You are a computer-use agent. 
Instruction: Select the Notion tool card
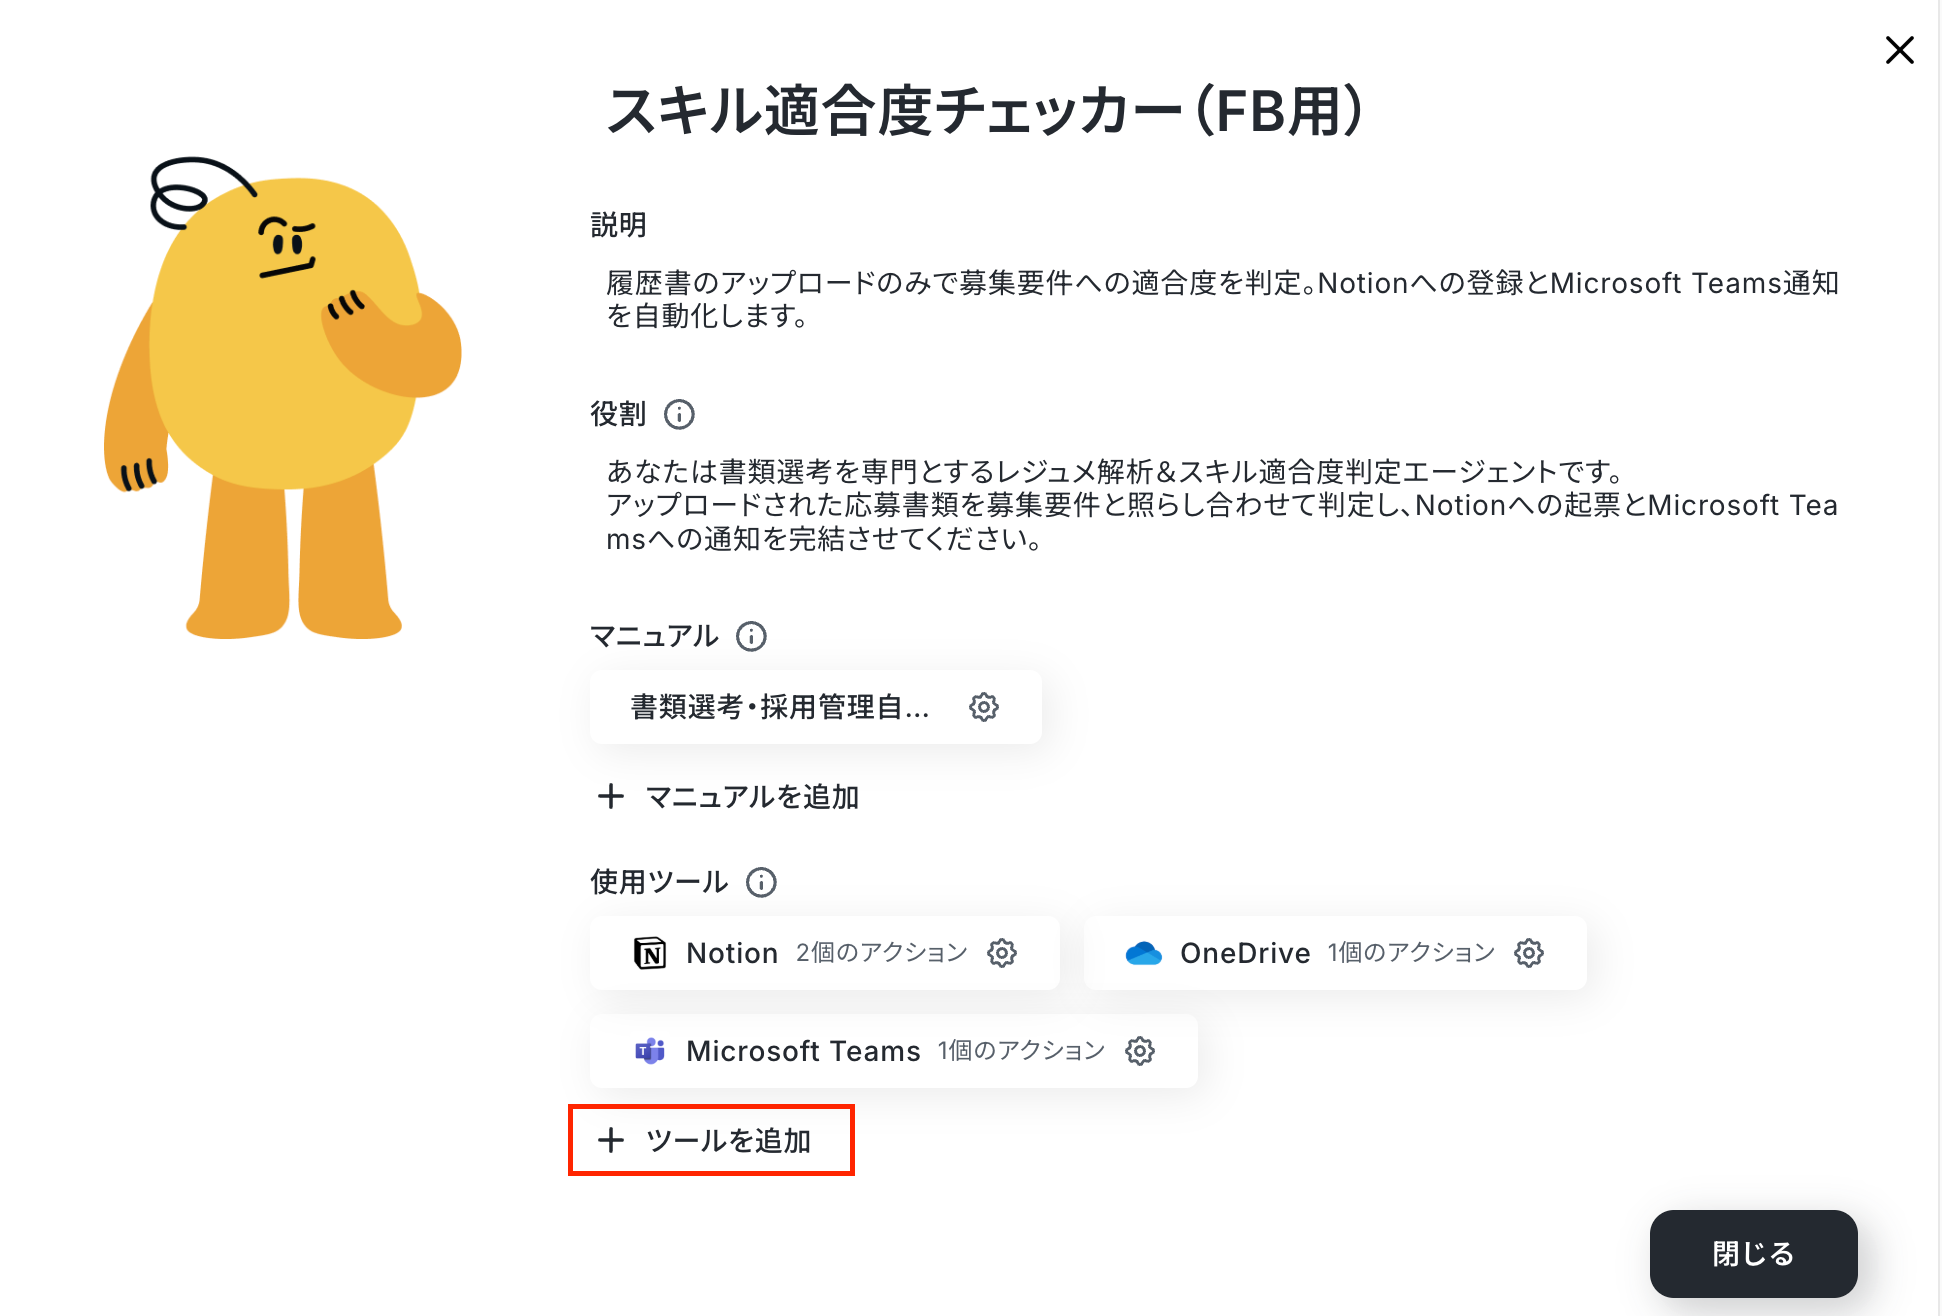(x=824, y=953)
